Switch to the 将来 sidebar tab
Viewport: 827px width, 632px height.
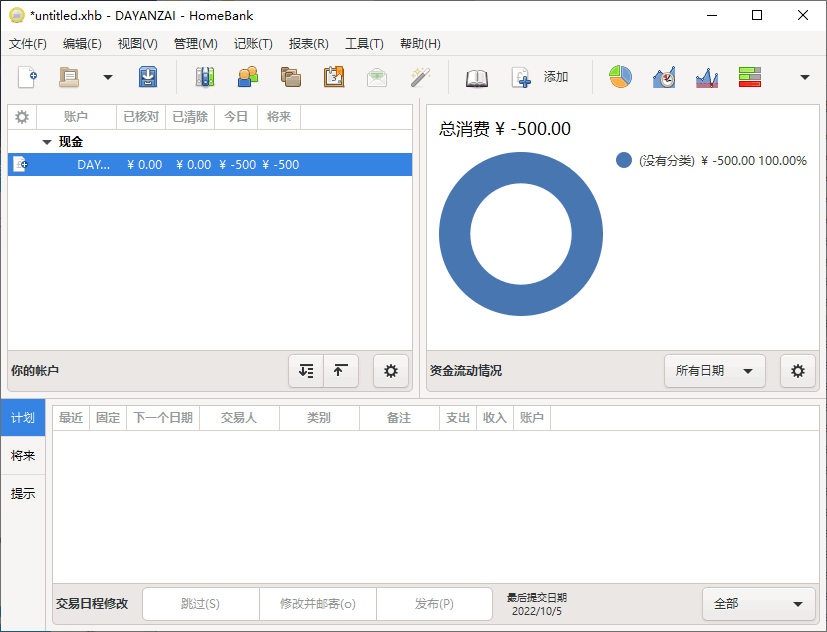[22, 454]
